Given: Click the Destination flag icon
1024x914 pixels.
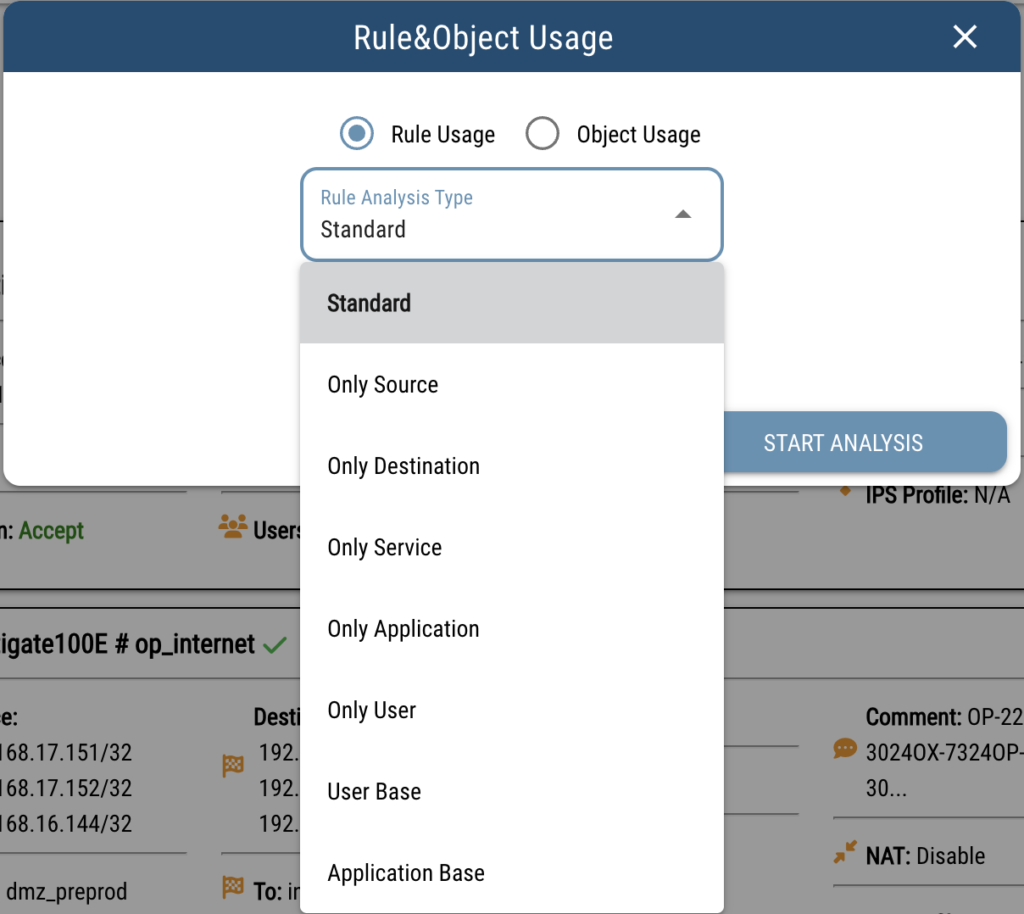Looking at the screenshot, I should click(x=233, y=766).
